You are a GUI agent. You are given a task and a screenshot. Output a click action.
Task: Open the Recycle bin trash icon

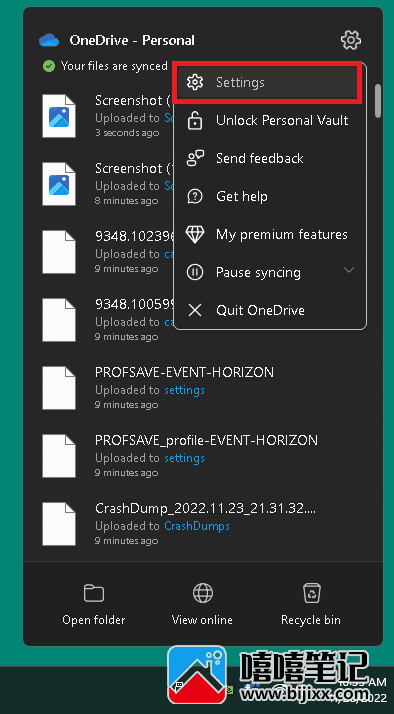click(312, 593)
